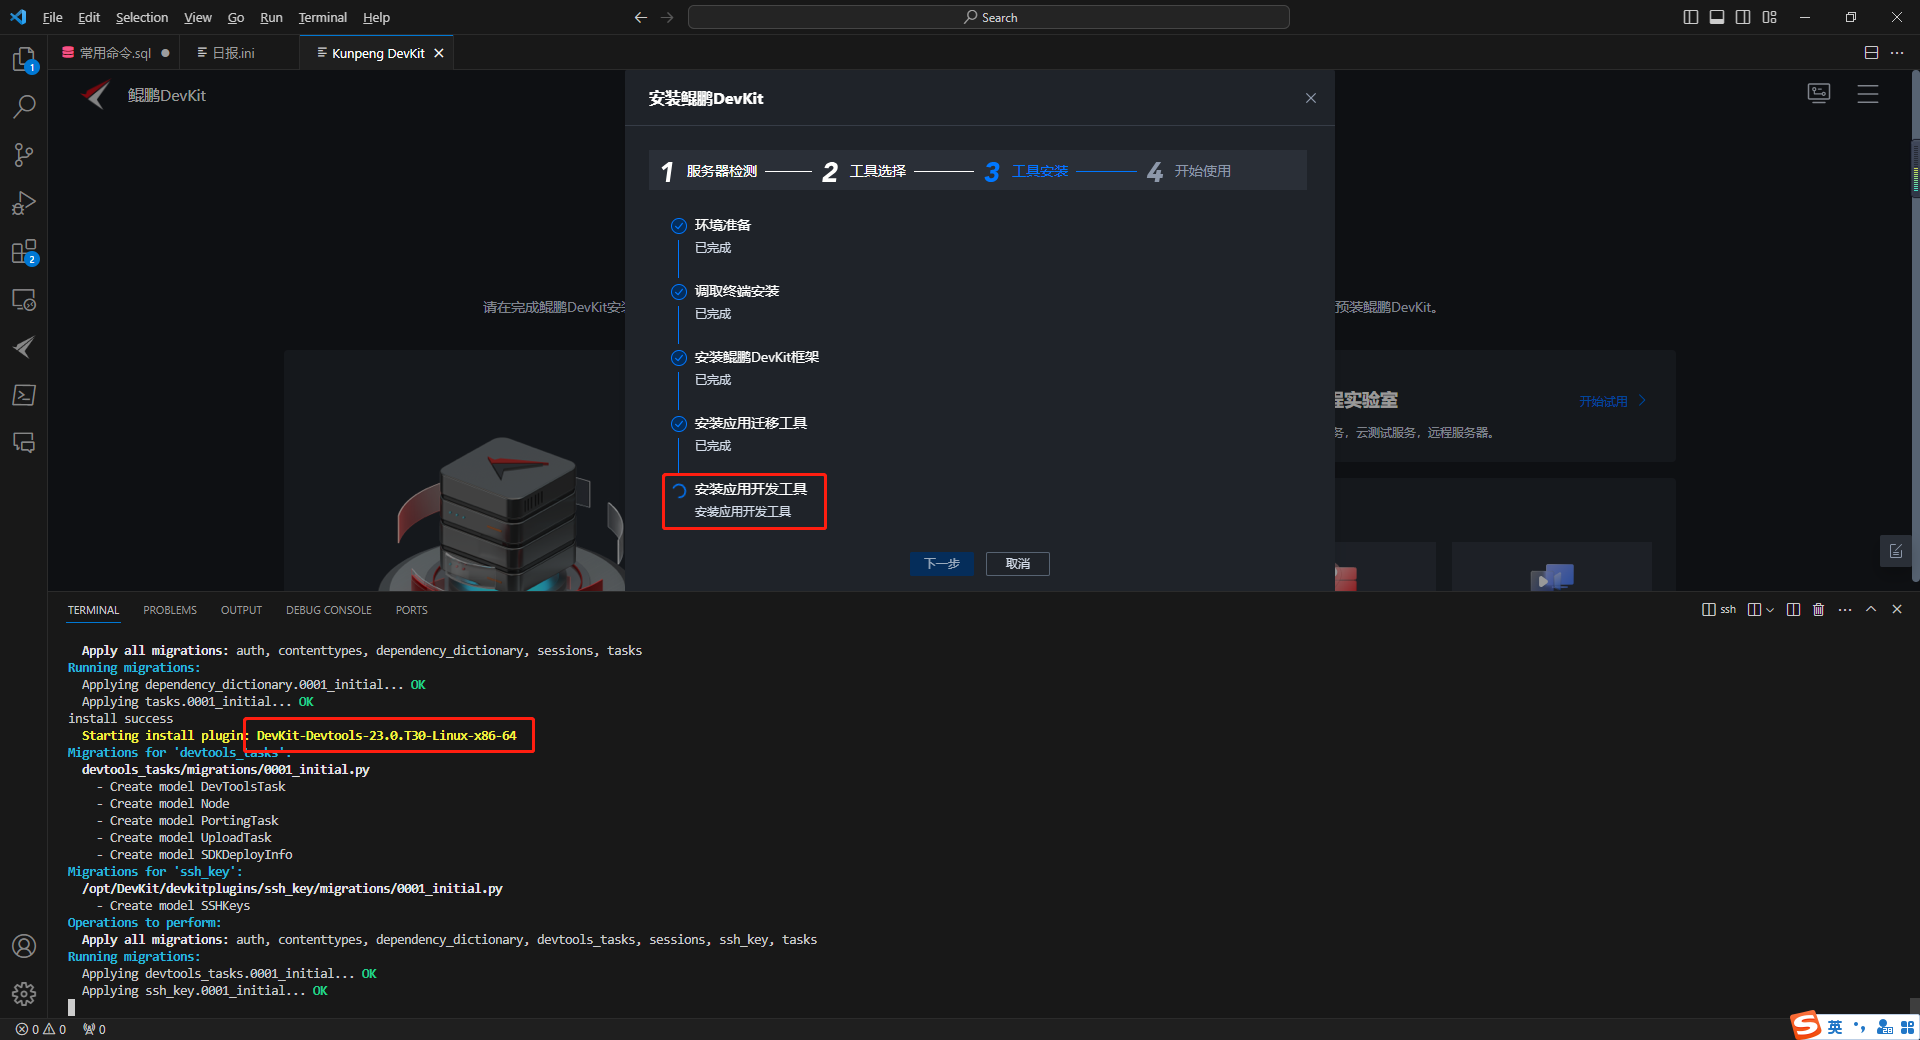Open the terminal more actions ellipsis menu
The image size is (1920, 1040).
pos(1844,609)
